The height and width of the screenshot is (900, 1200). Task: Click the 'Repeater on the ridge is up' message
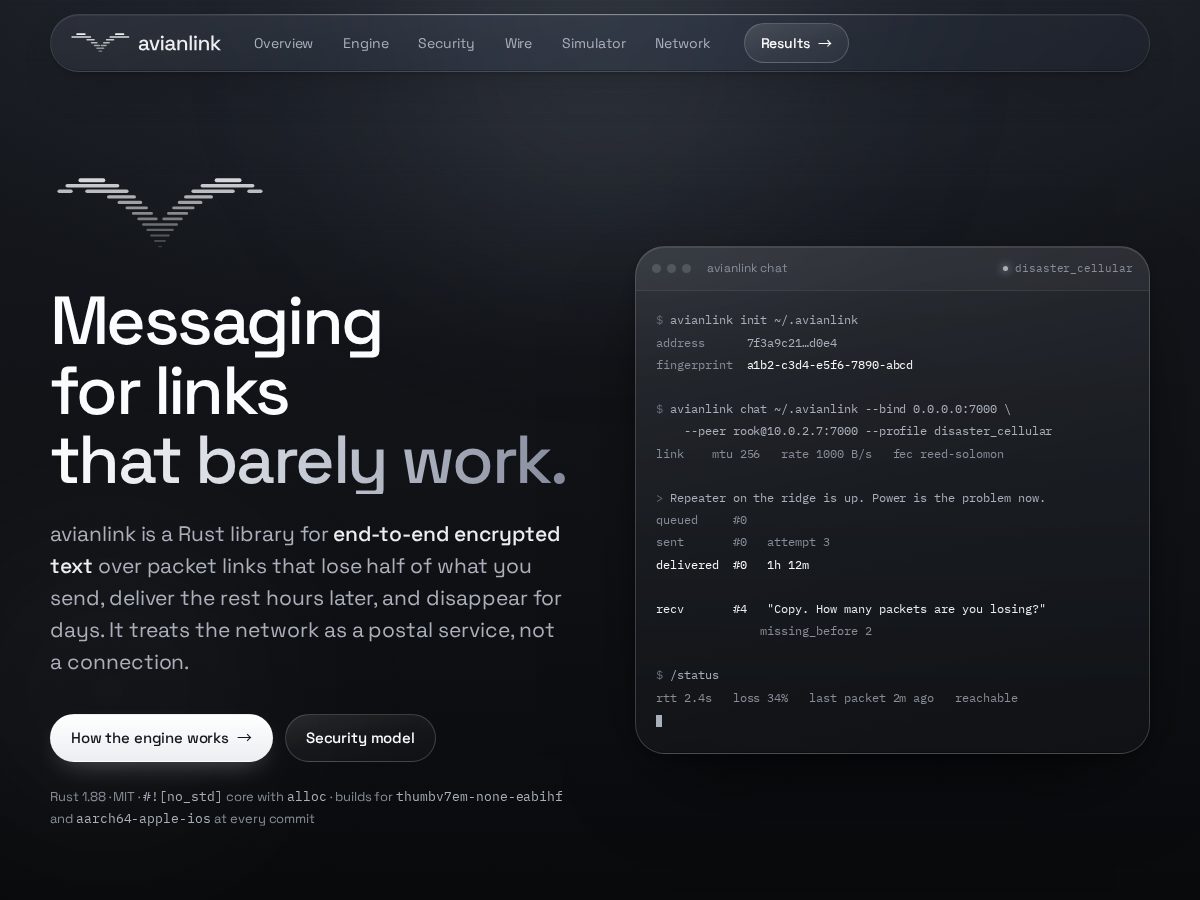851,498
